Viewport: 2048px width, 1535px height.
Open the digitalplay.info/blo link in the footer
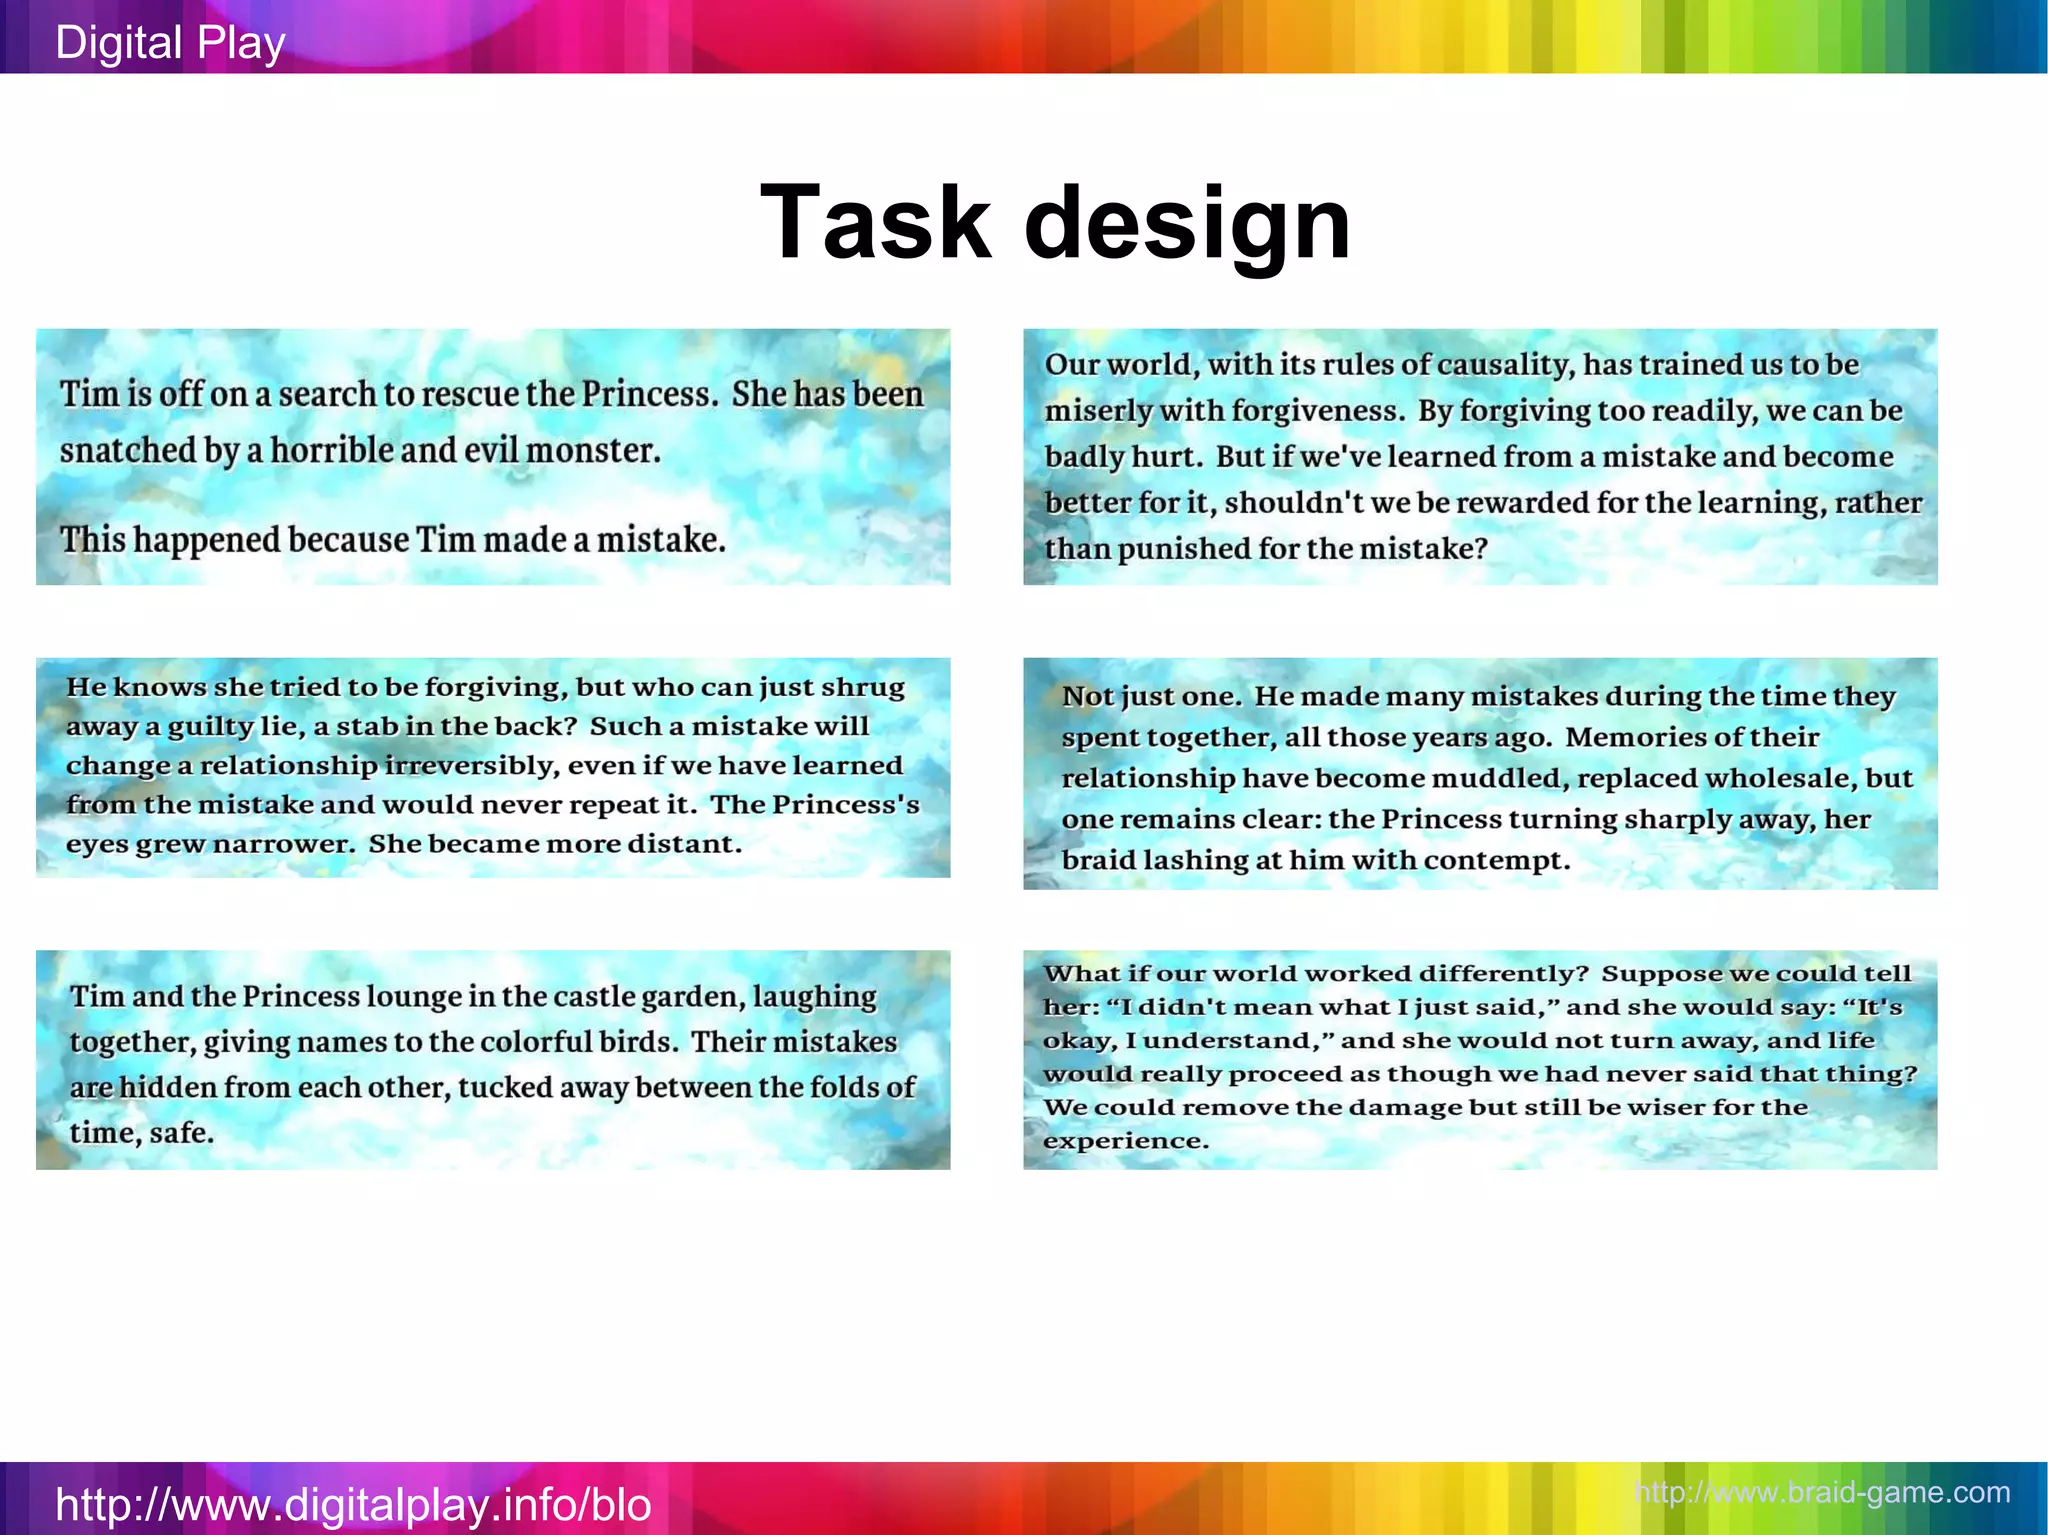coord(353,1504)
